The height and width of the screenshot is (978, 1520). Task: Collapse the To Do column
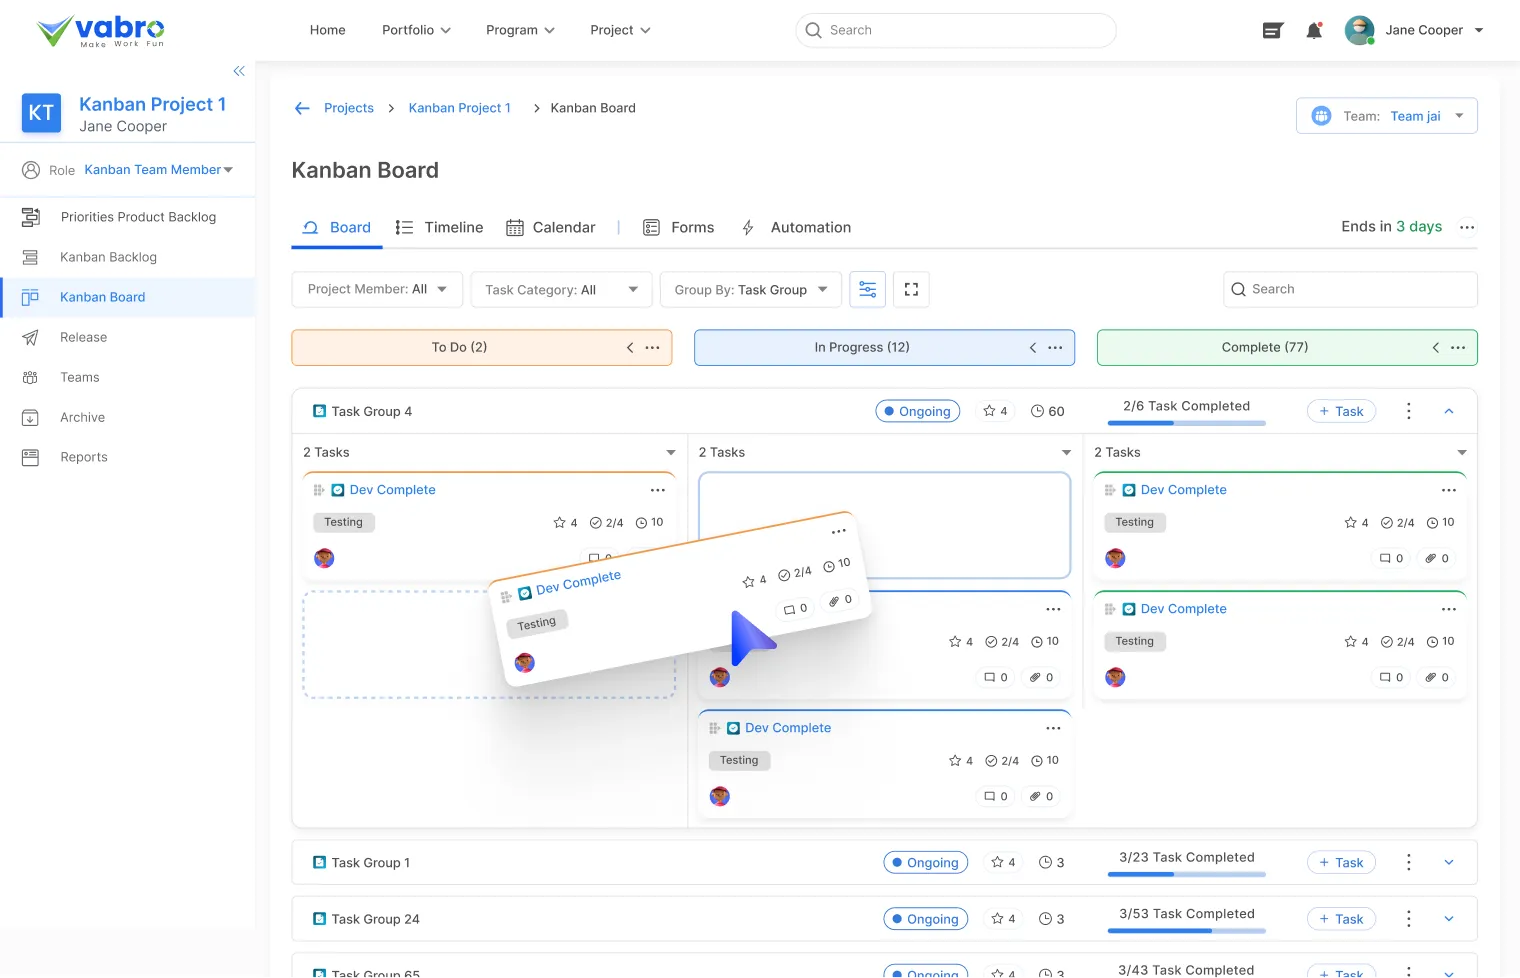click(x=630, y=348)
